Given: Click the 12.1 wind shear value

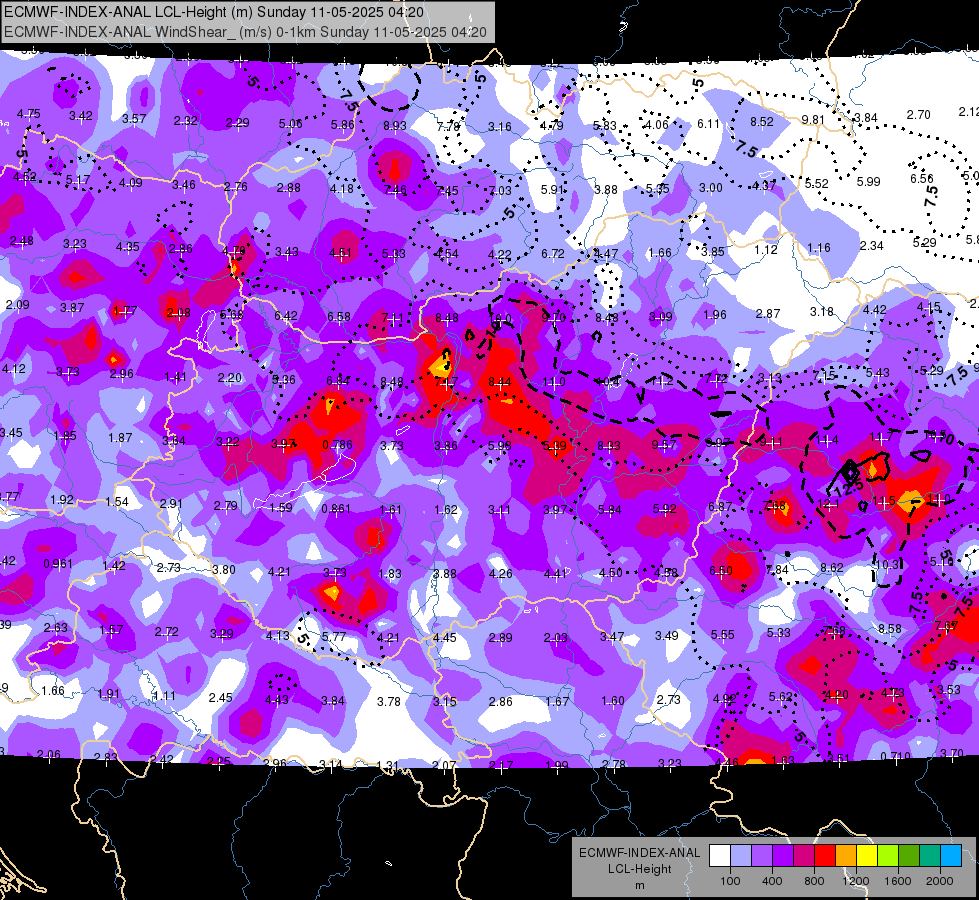Looking at the screenshot, I should point(827,504).
